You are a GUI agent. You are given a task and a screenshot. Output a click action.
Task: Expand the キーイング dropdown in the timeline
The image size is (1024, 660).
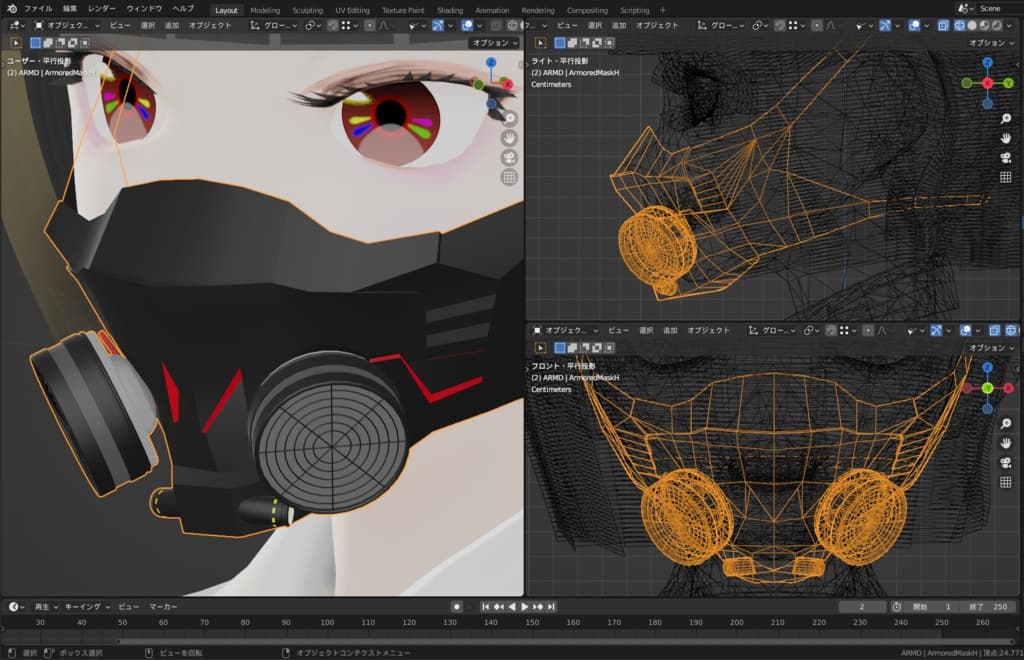pos(87,607)
